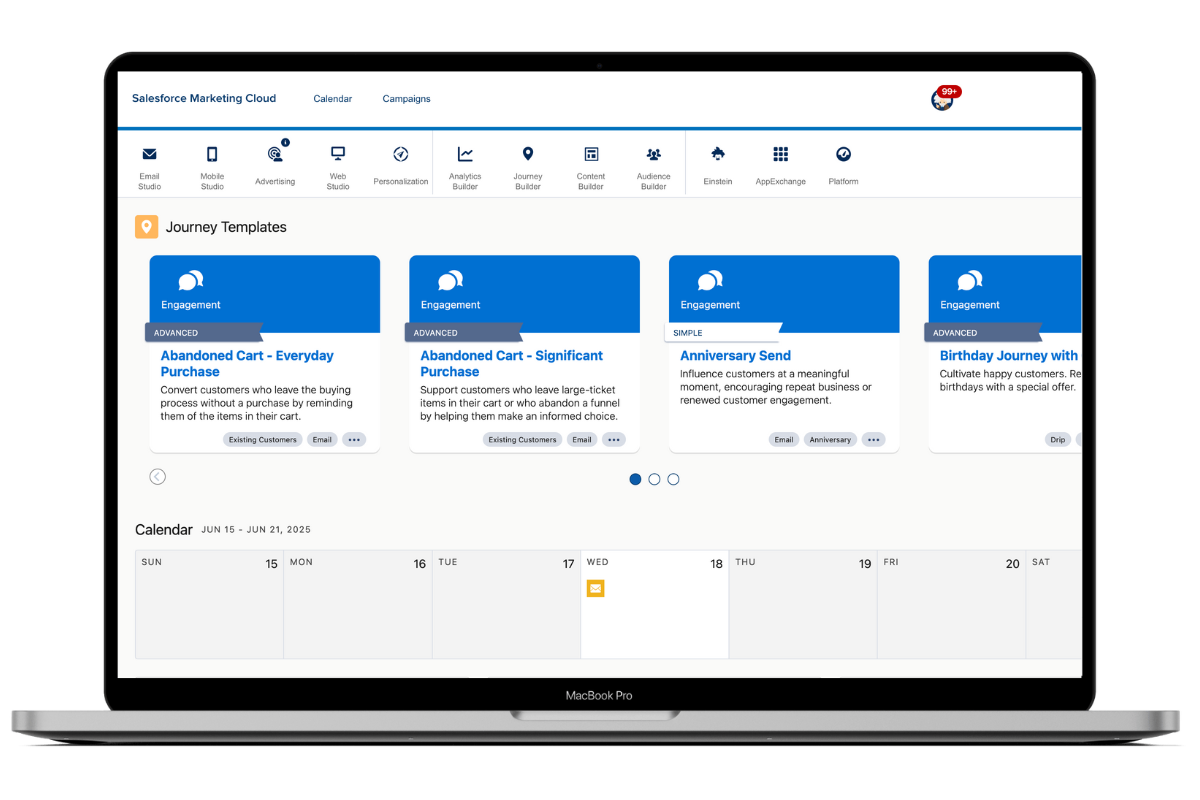Open the Advertising app

click(x=275, y=163)
